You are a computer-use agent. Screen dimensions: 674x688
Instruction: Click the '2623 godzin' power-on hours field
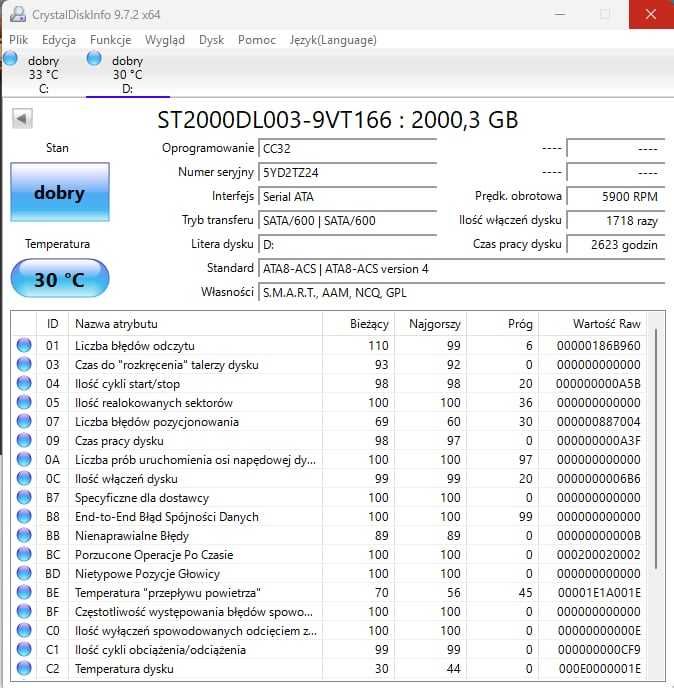click(616, 244)
